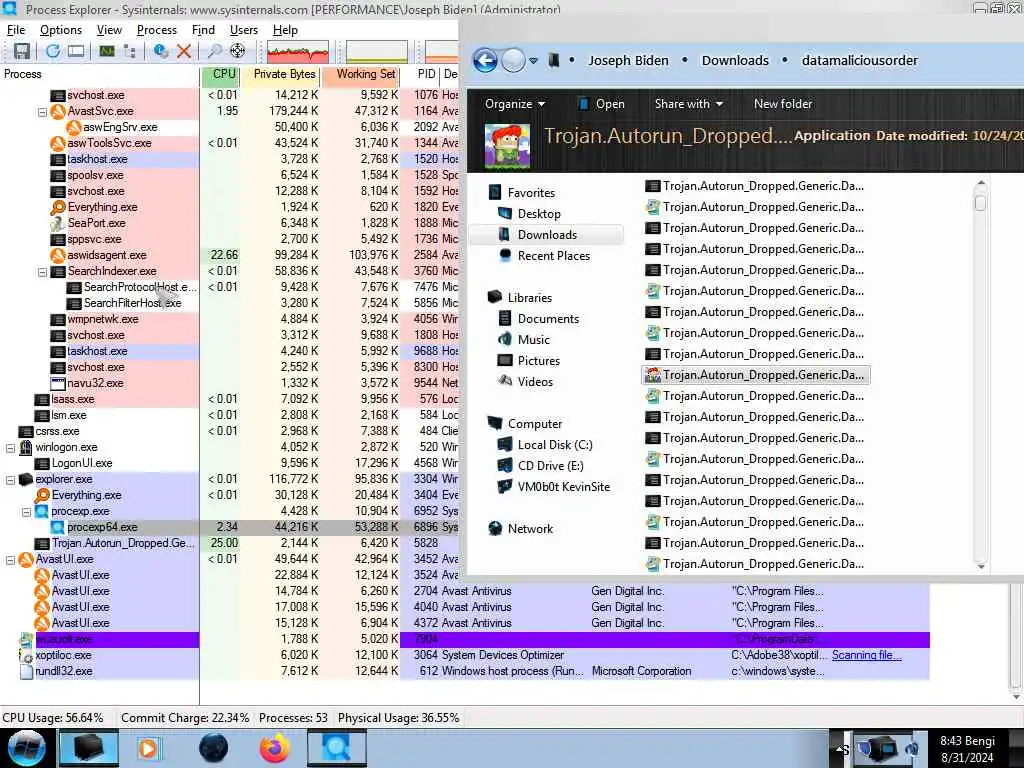Click the CD Drive (E:) icon

(x=505, y=466)
